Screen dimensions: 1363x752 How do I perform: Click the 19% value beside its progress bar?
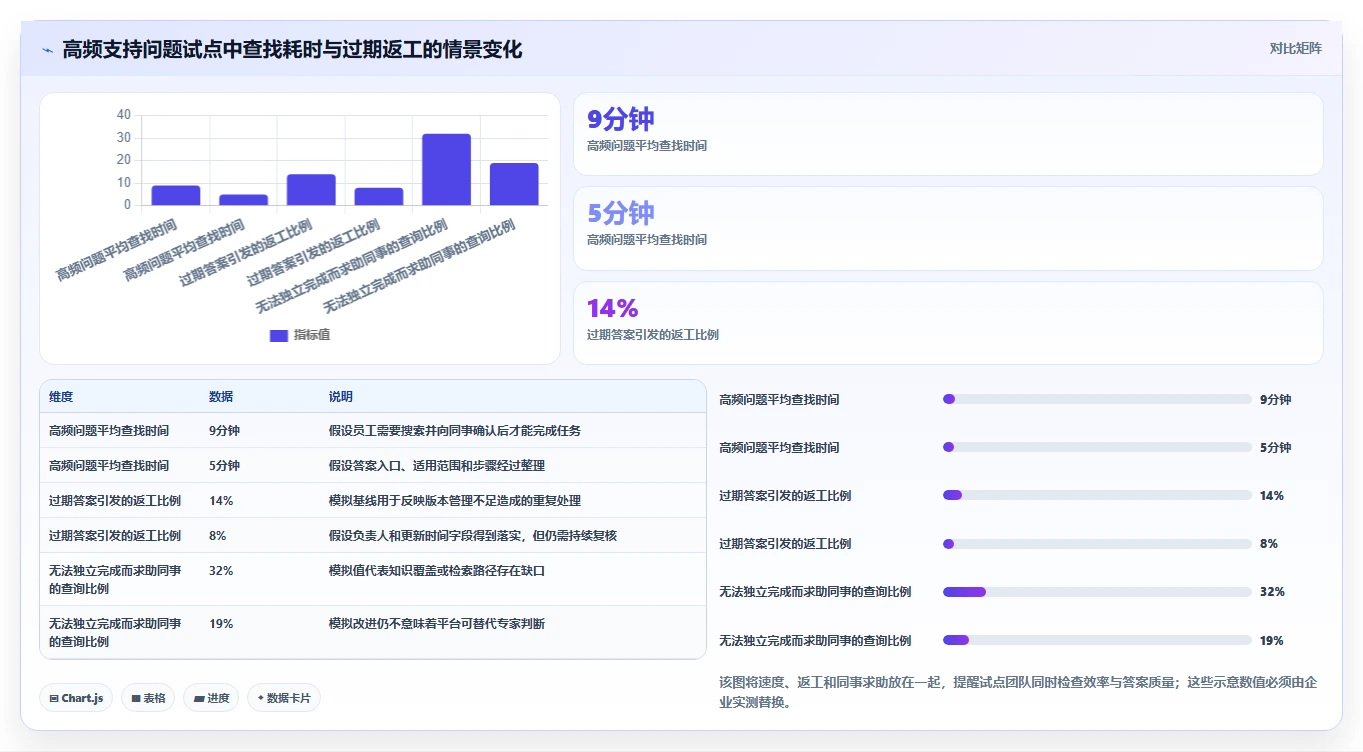tap(1272, 640)
